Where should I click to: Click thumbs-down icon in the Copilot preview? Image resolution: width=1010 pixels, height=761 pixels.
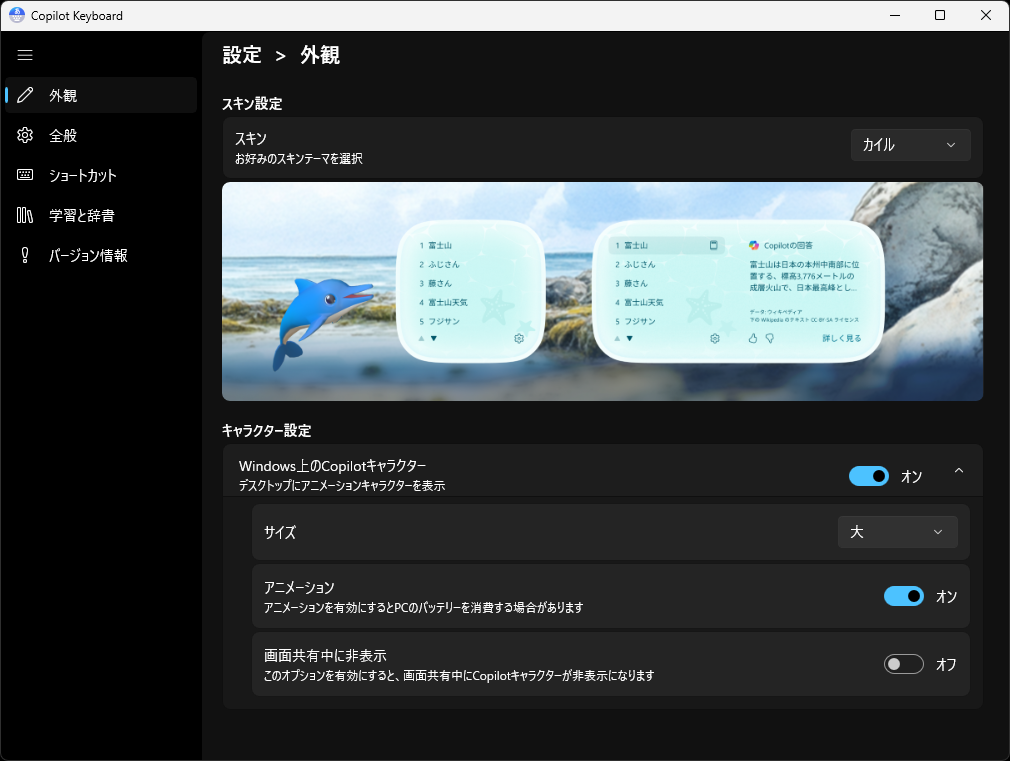[x=769, y=338]
